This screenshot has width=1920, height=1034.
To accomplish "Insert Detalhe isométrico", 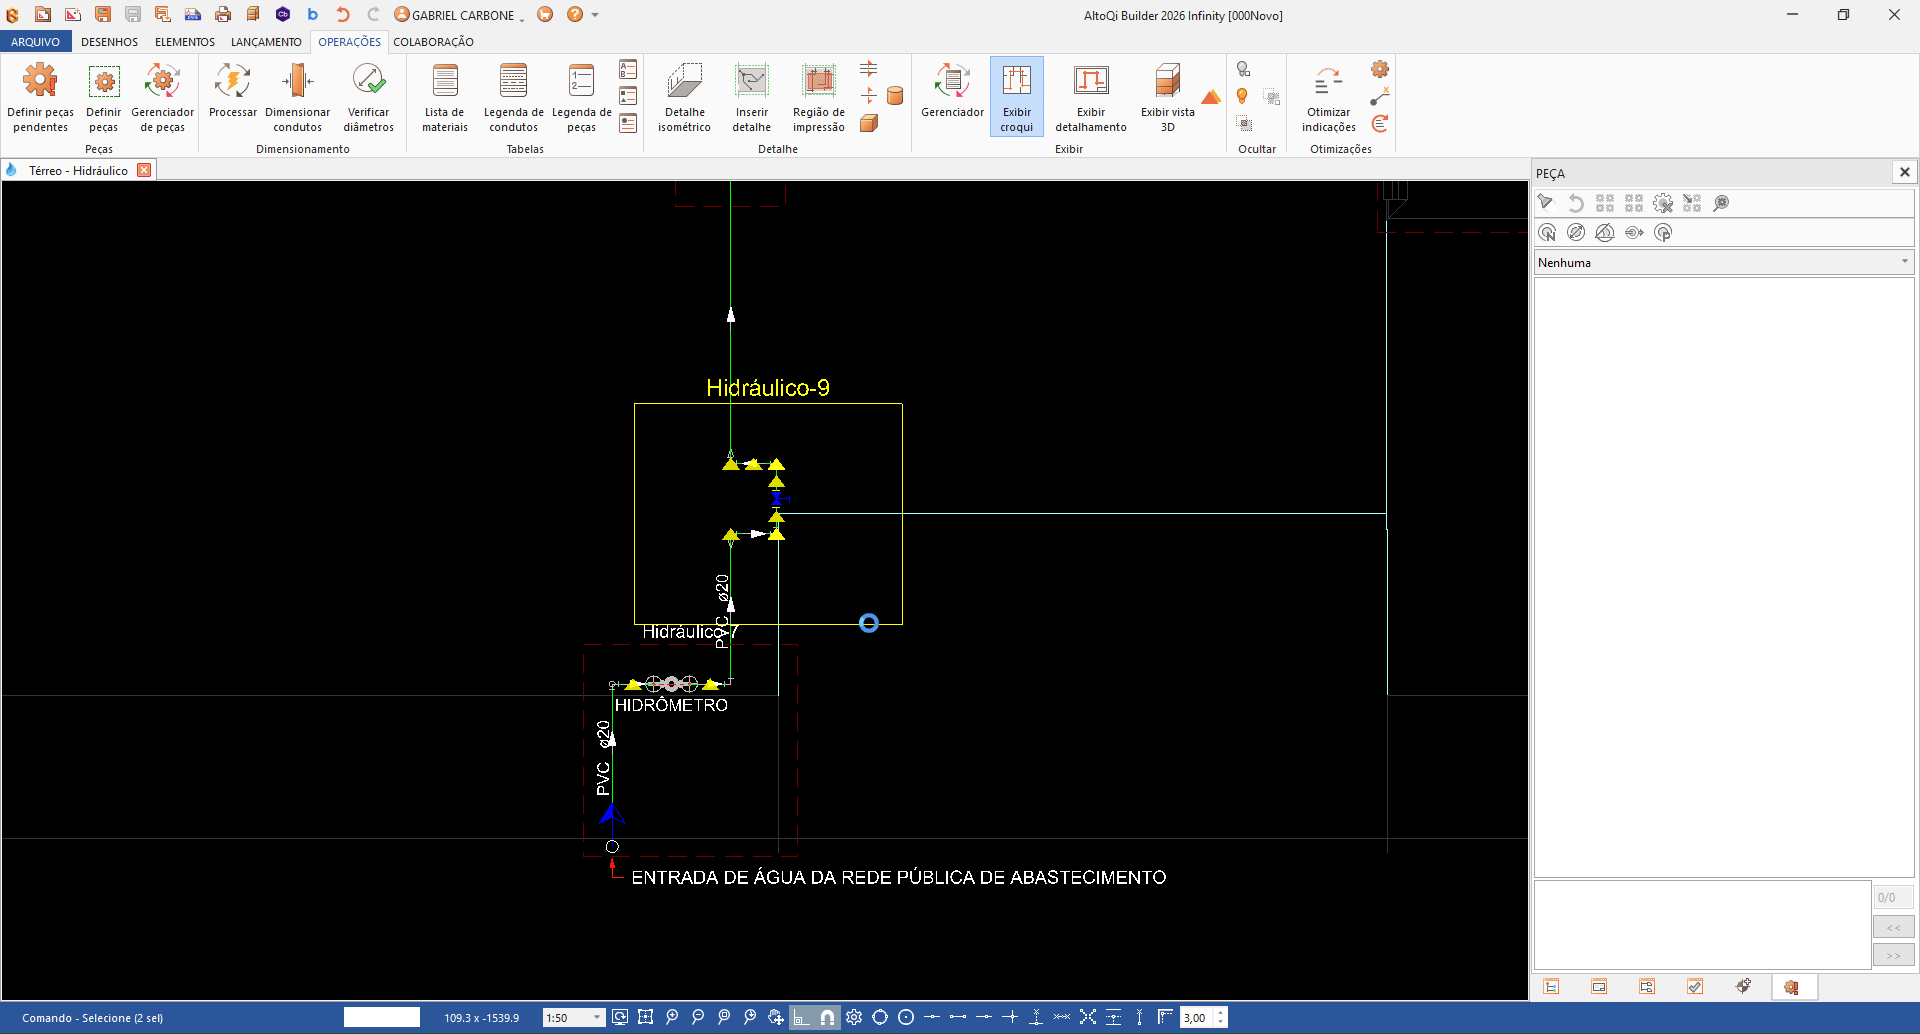I will [684, 96].
